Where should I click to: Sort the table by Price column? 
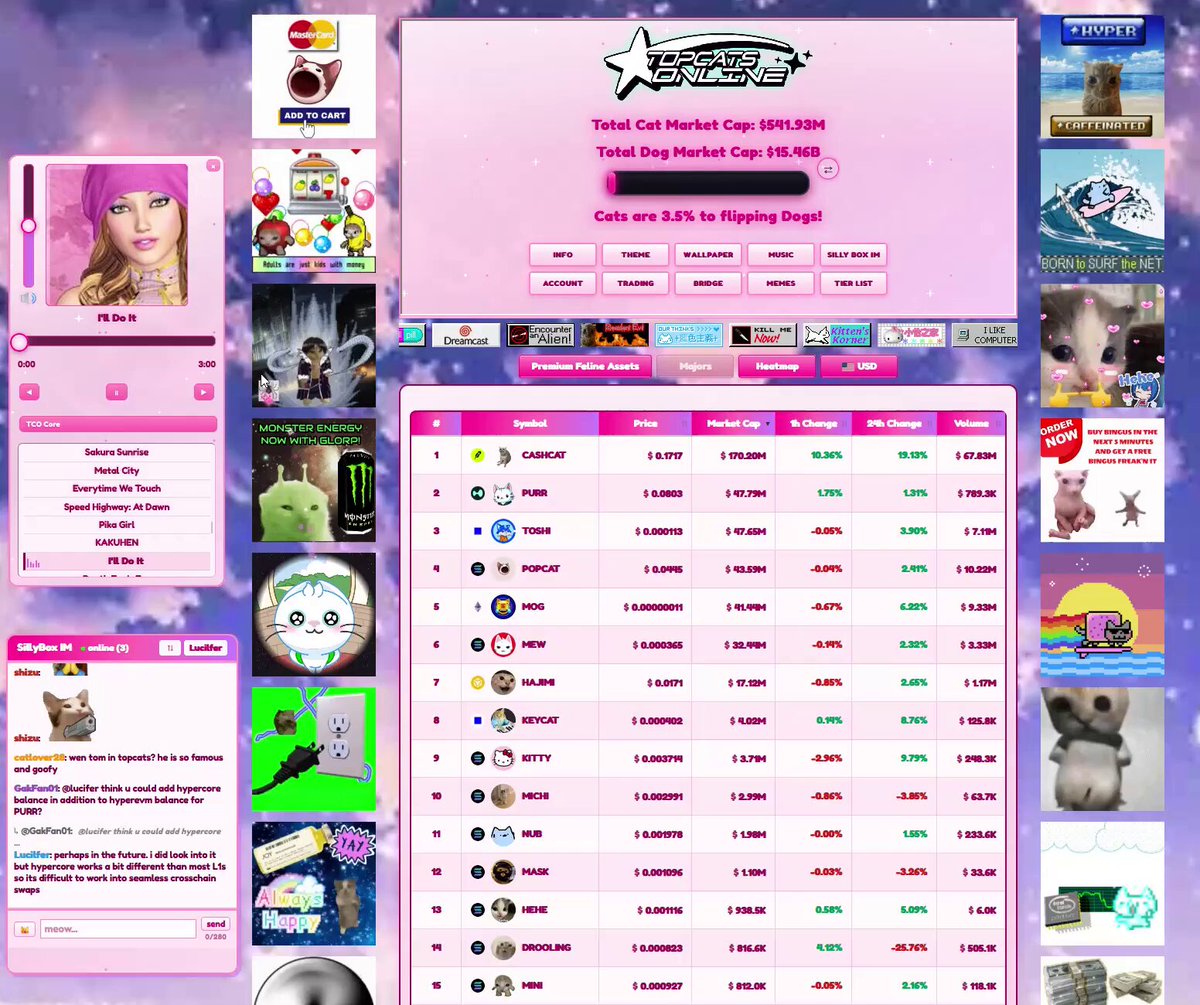coord(646,424)
